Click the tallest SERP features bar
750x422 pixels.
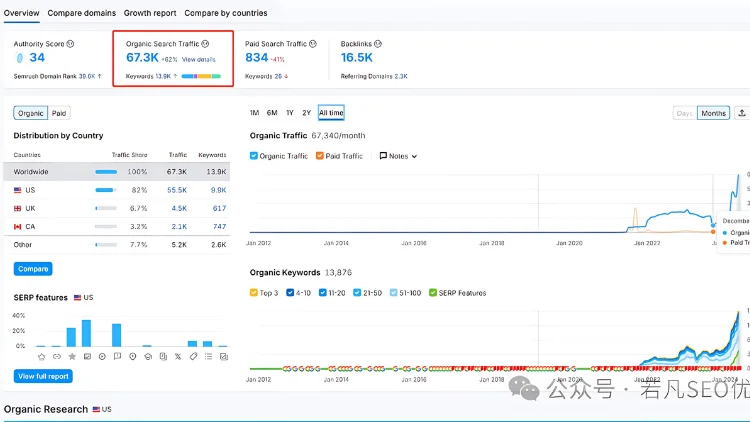tap(87, 333)
